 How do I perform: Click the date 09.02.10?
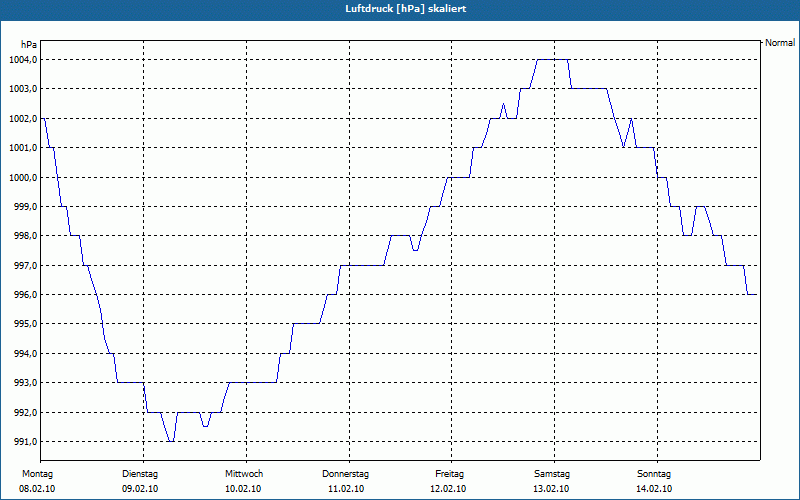tap(140, 489)
